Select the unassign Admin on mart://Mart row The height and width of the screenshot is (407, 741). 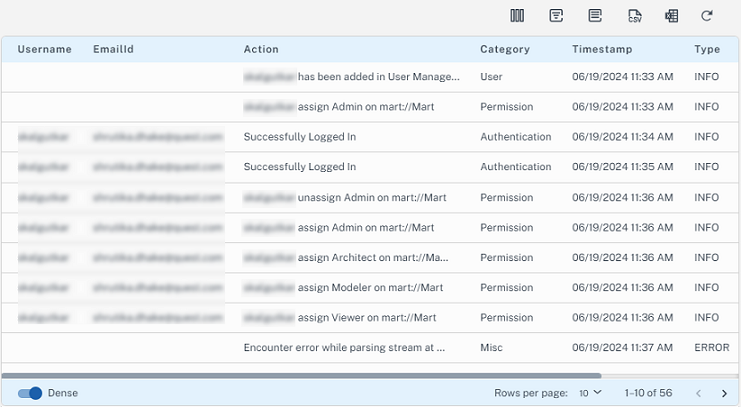[x=366, y=198]
